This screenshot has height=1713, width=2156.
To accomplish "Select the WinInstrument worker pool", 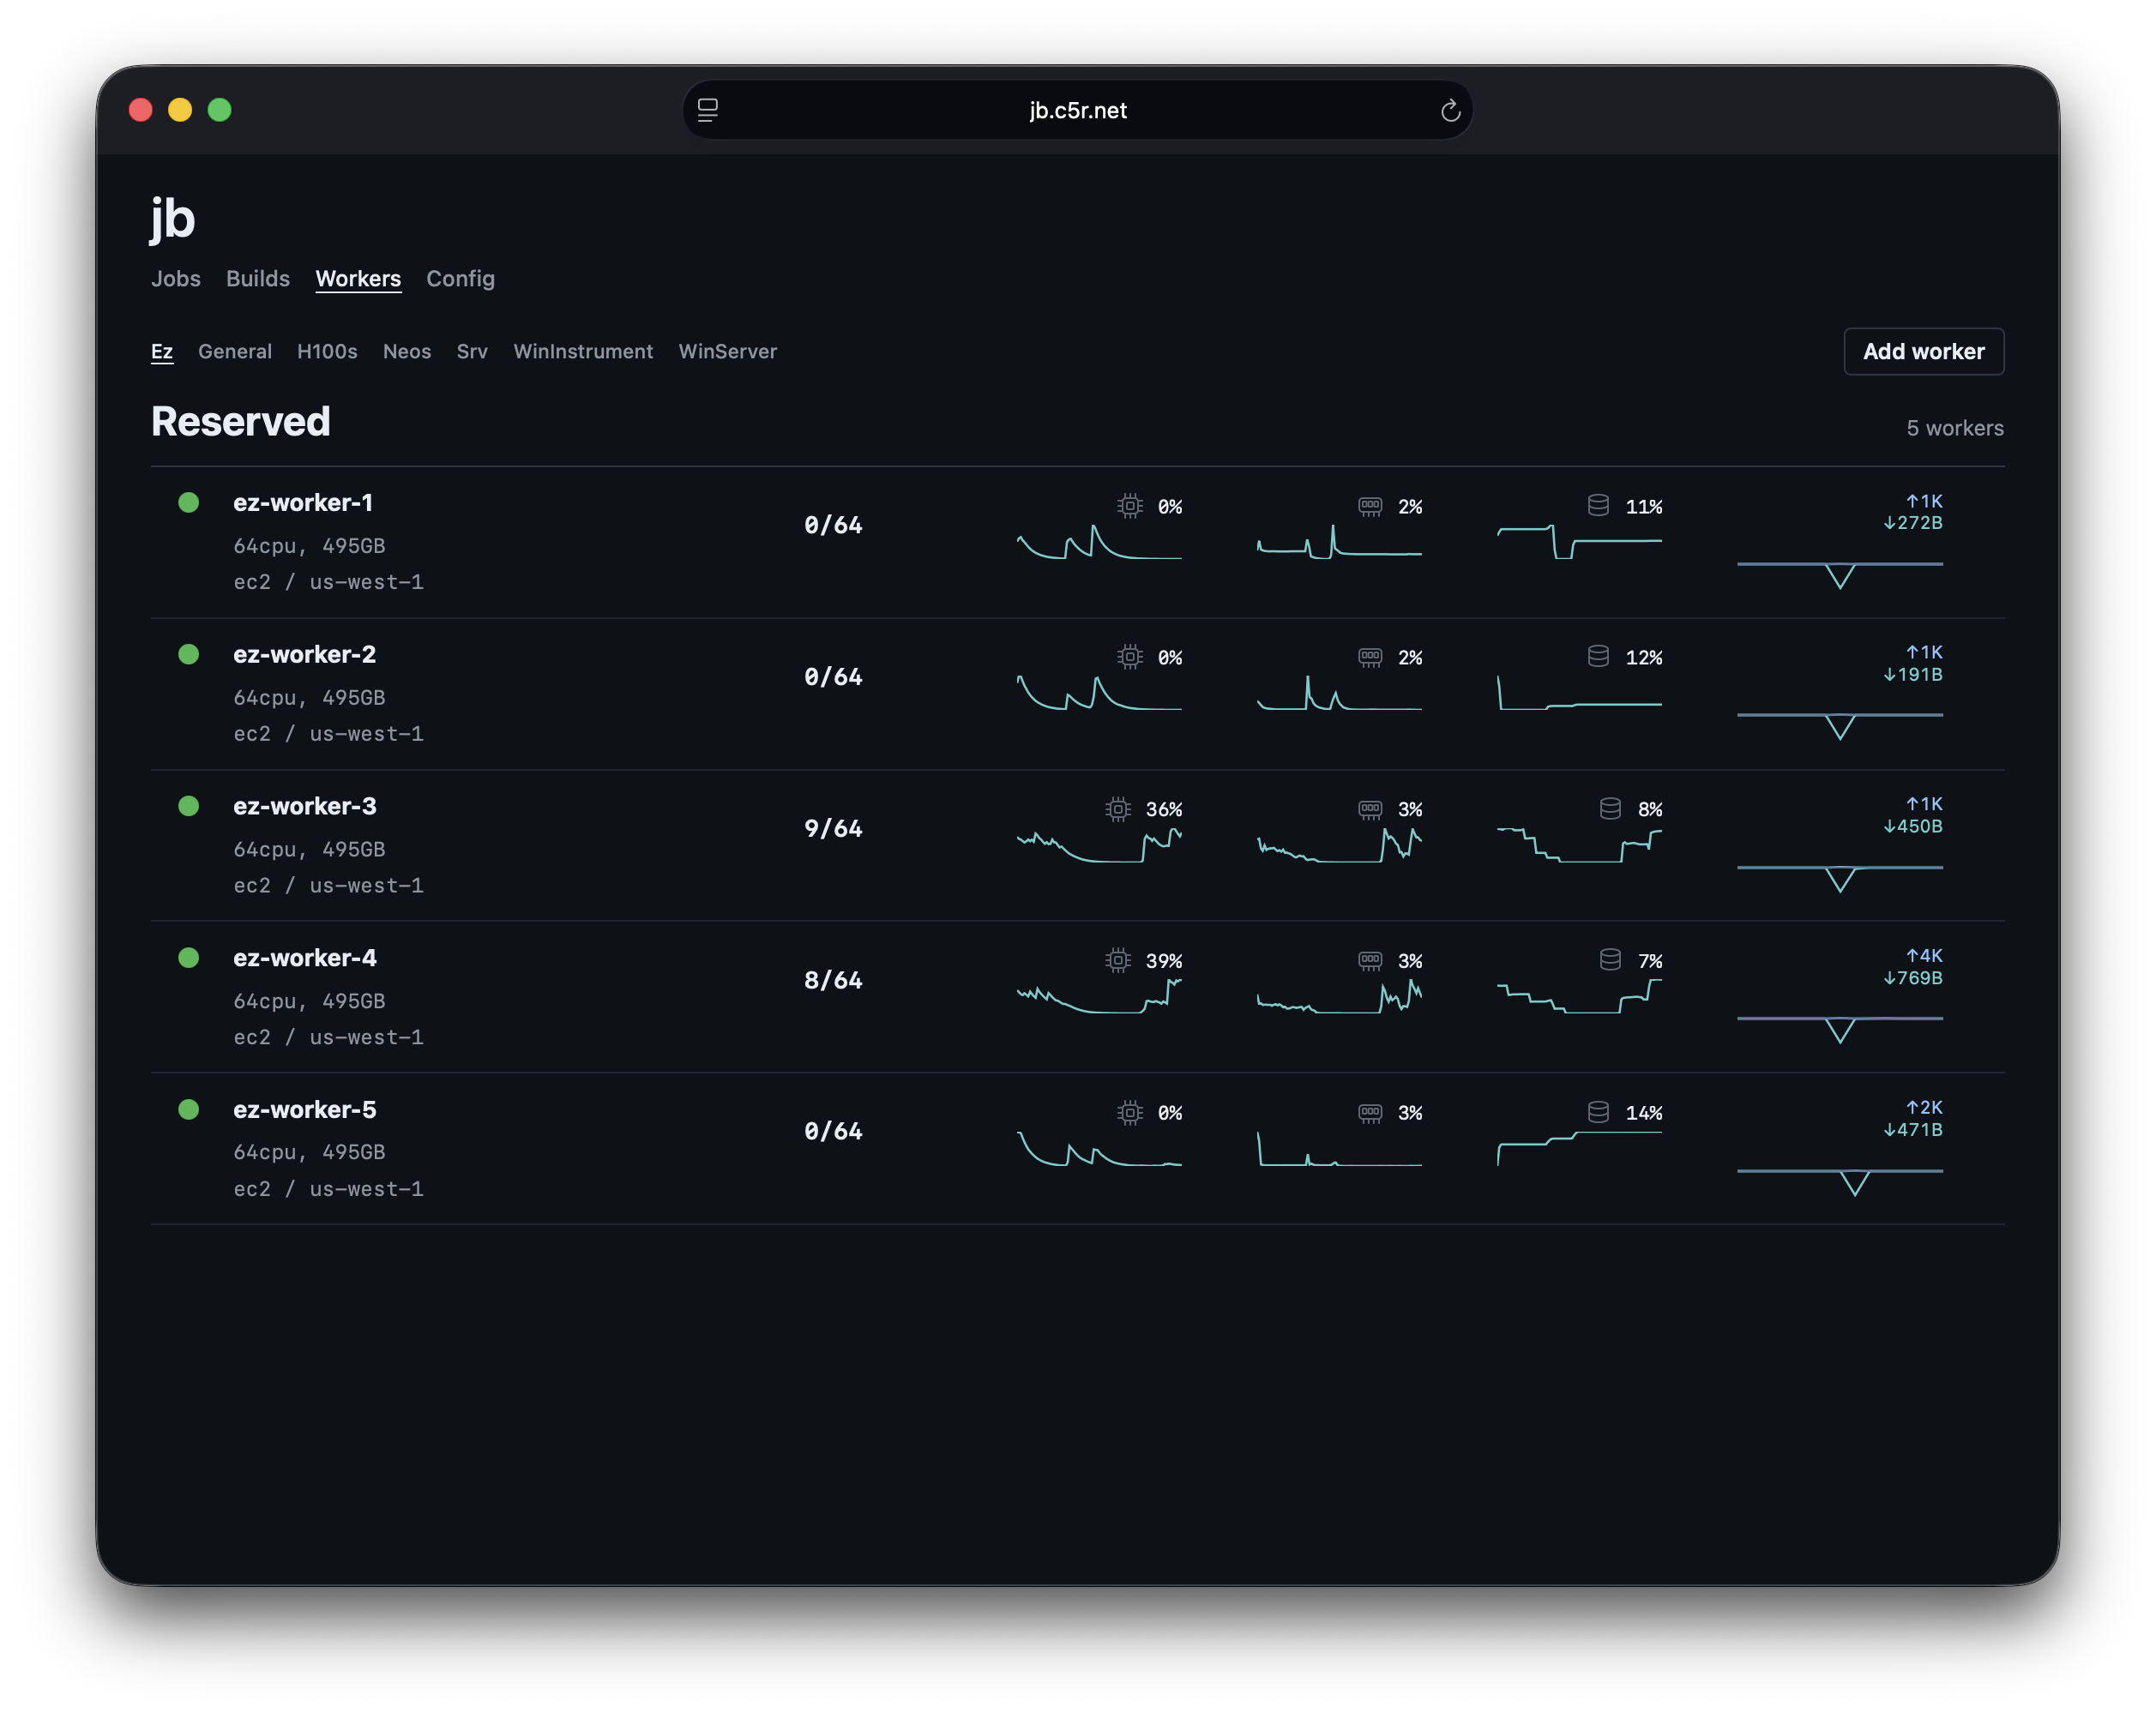I will pyautogui.click(x=583, y=352).
